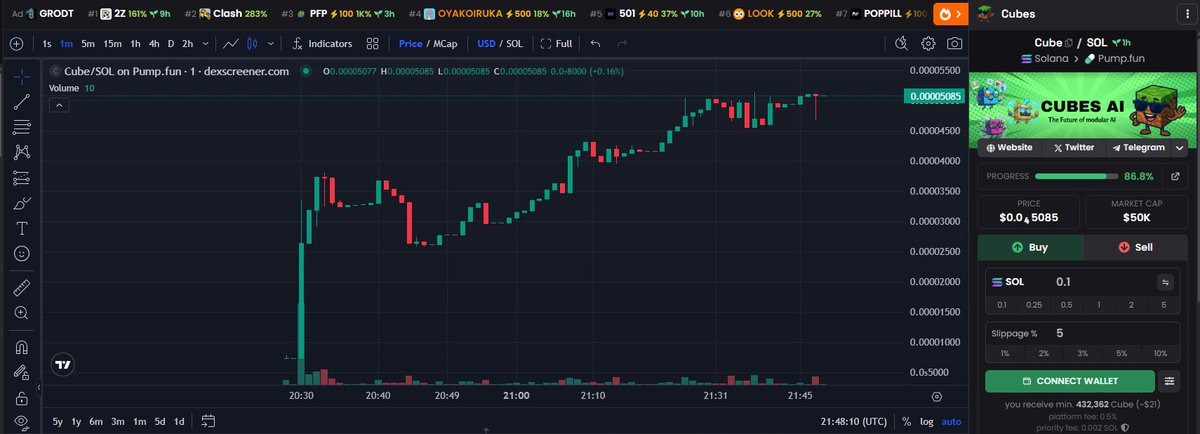The image size is (1200, 434).
Task: Toggle percent scale on price axis
Action: pos(906,422)
